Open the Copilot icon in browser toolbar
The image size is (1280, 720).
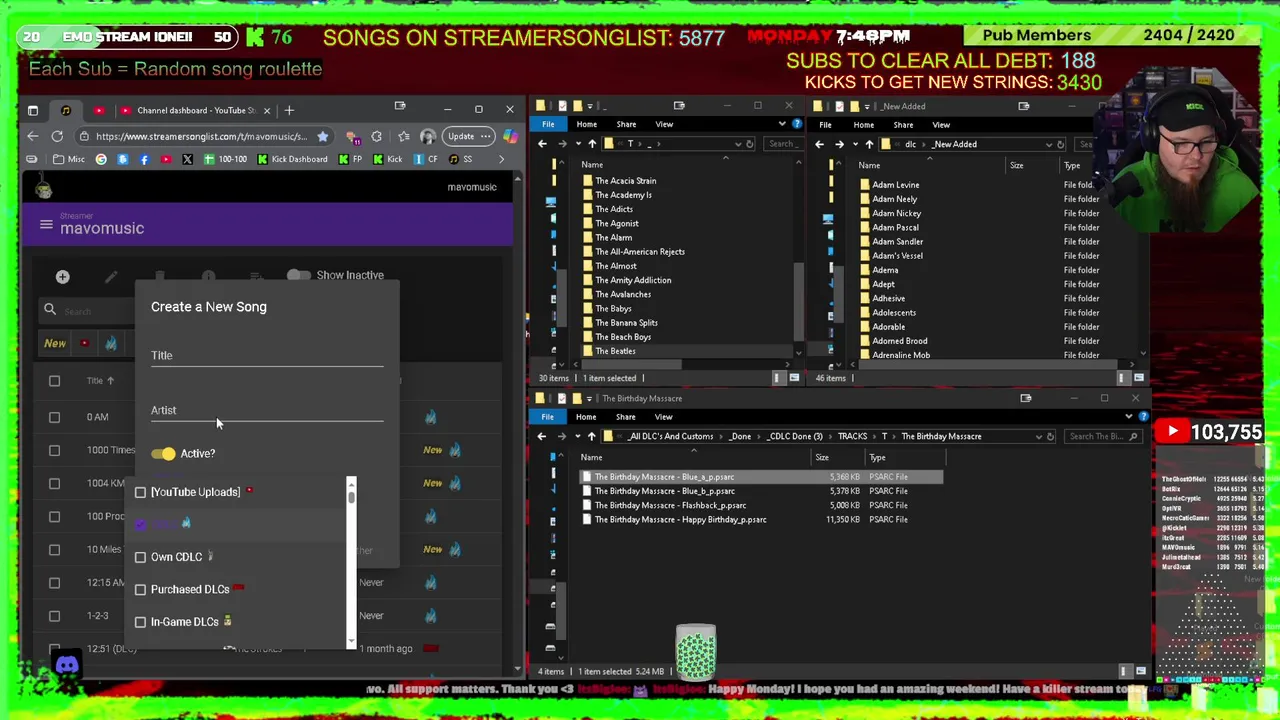coord(510,136)
